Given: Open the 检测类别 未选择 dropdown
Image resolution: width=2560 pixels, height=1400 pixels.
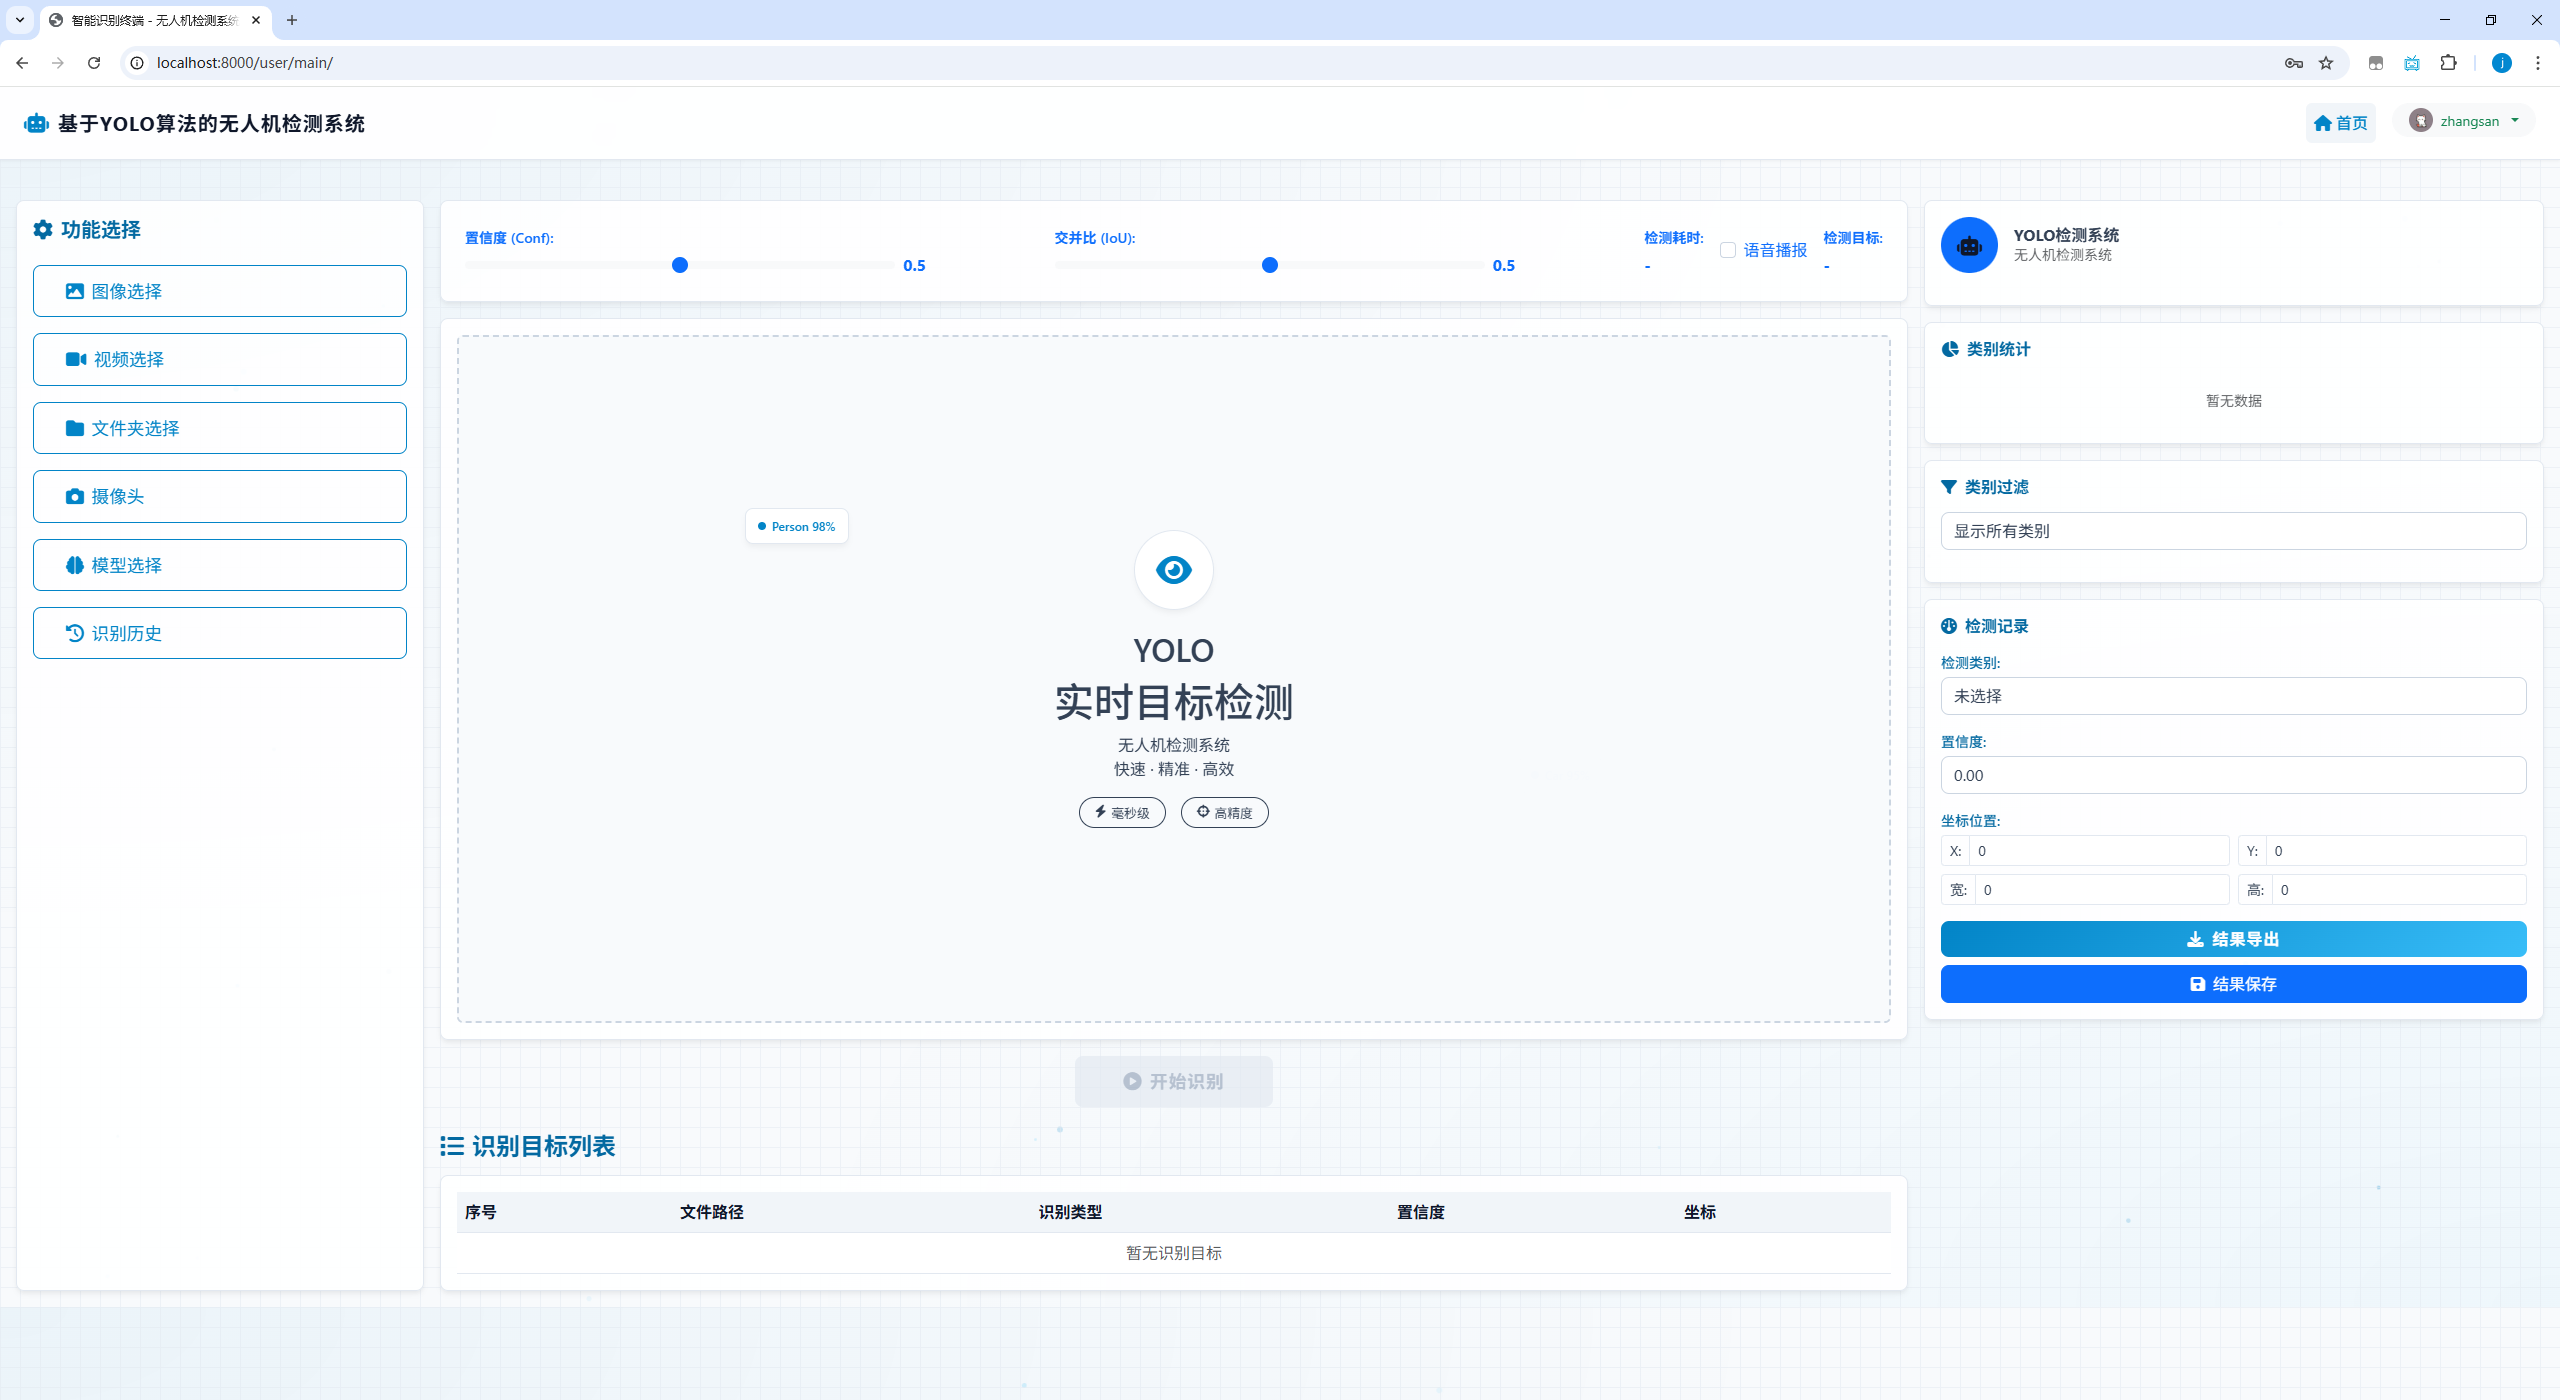Looking at the screenshot, I should pos(2232,696).
